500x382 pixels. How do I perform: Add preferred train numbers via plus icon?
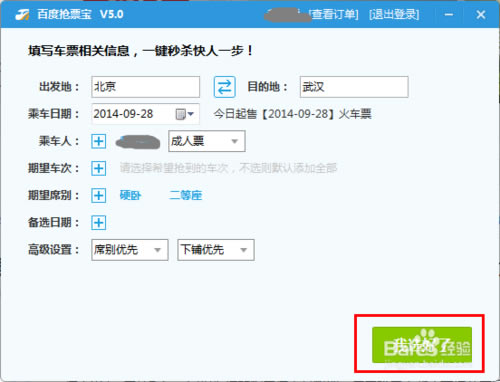(x=99, y=168)
